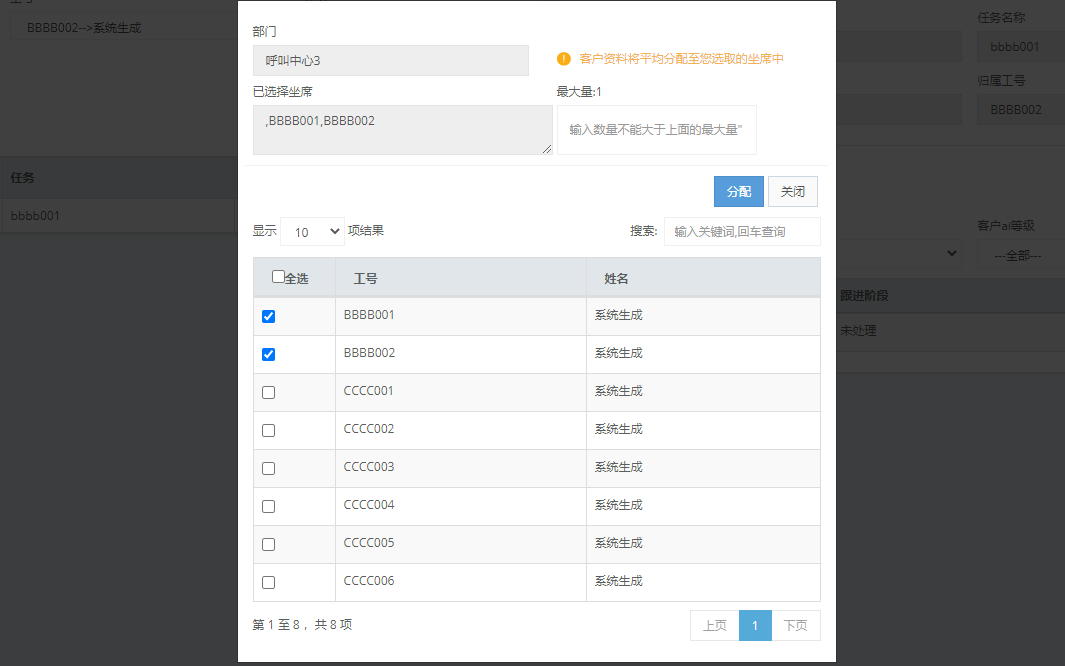Screen dimensions: 1065x666
Task: Click the 最大量 quantity input field
Action: tap(656, 130)
